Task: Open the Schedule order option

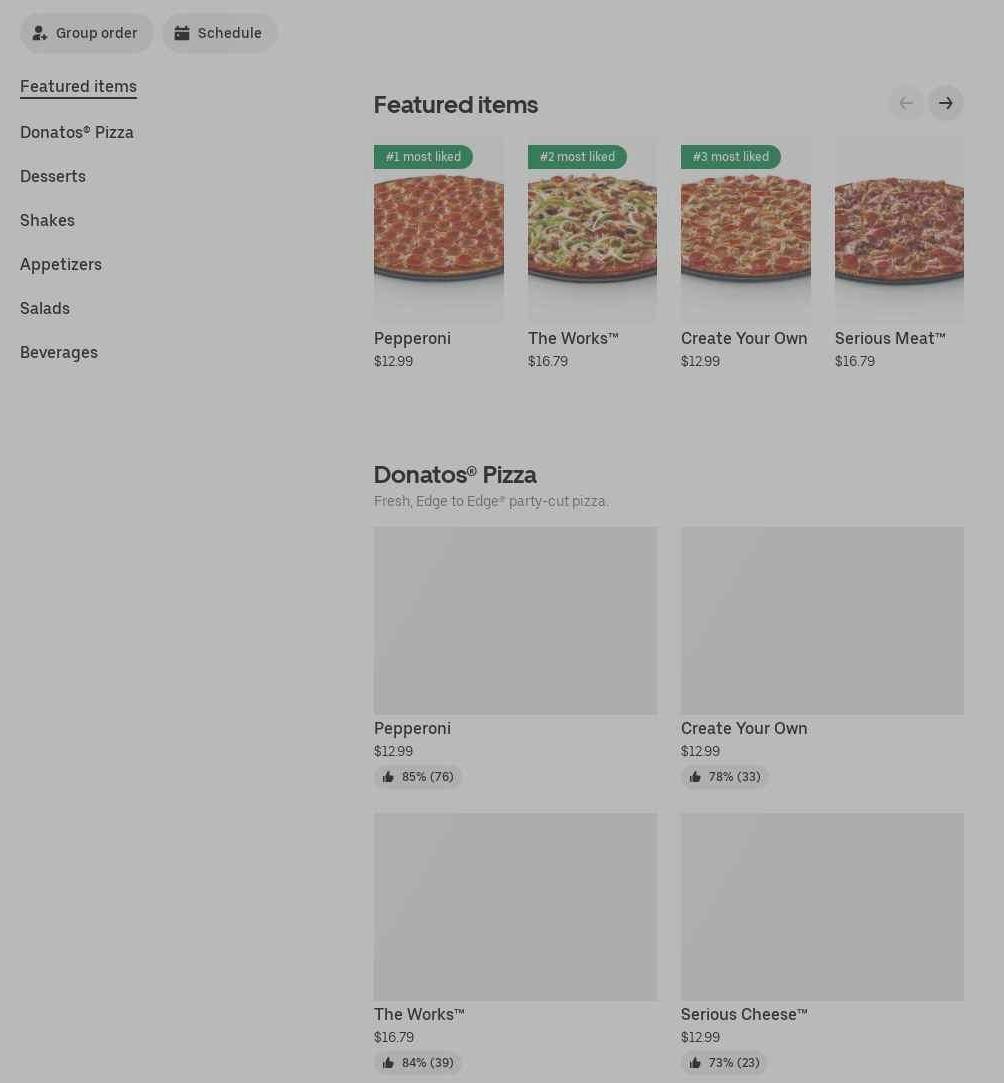Action: click(x=219, y=33)
